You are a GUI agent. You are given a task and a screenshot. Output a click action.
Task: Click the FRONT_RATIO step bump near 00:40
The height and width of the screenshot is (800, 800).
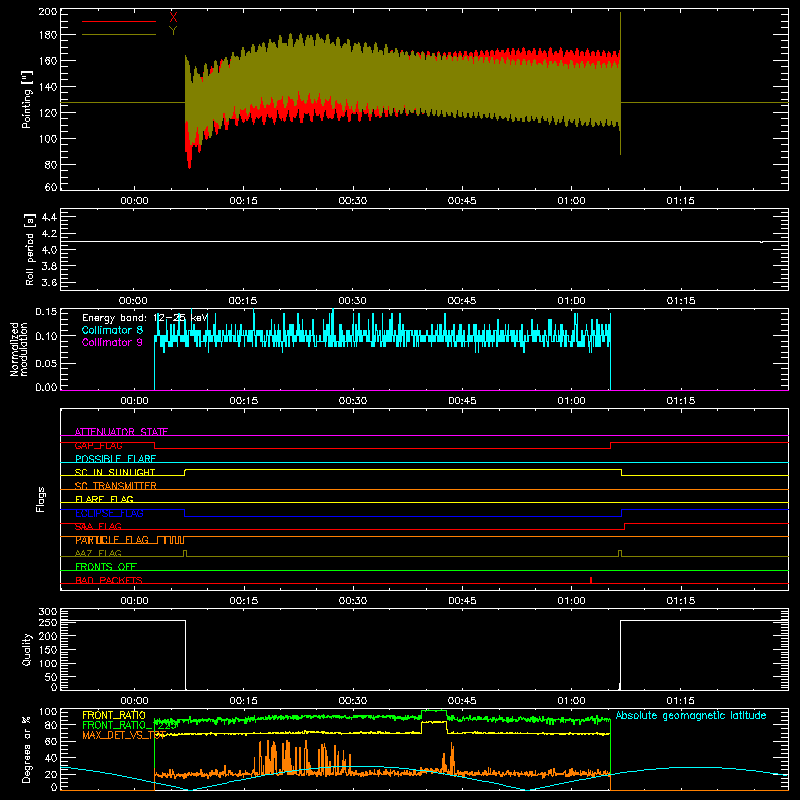(434, 722)
